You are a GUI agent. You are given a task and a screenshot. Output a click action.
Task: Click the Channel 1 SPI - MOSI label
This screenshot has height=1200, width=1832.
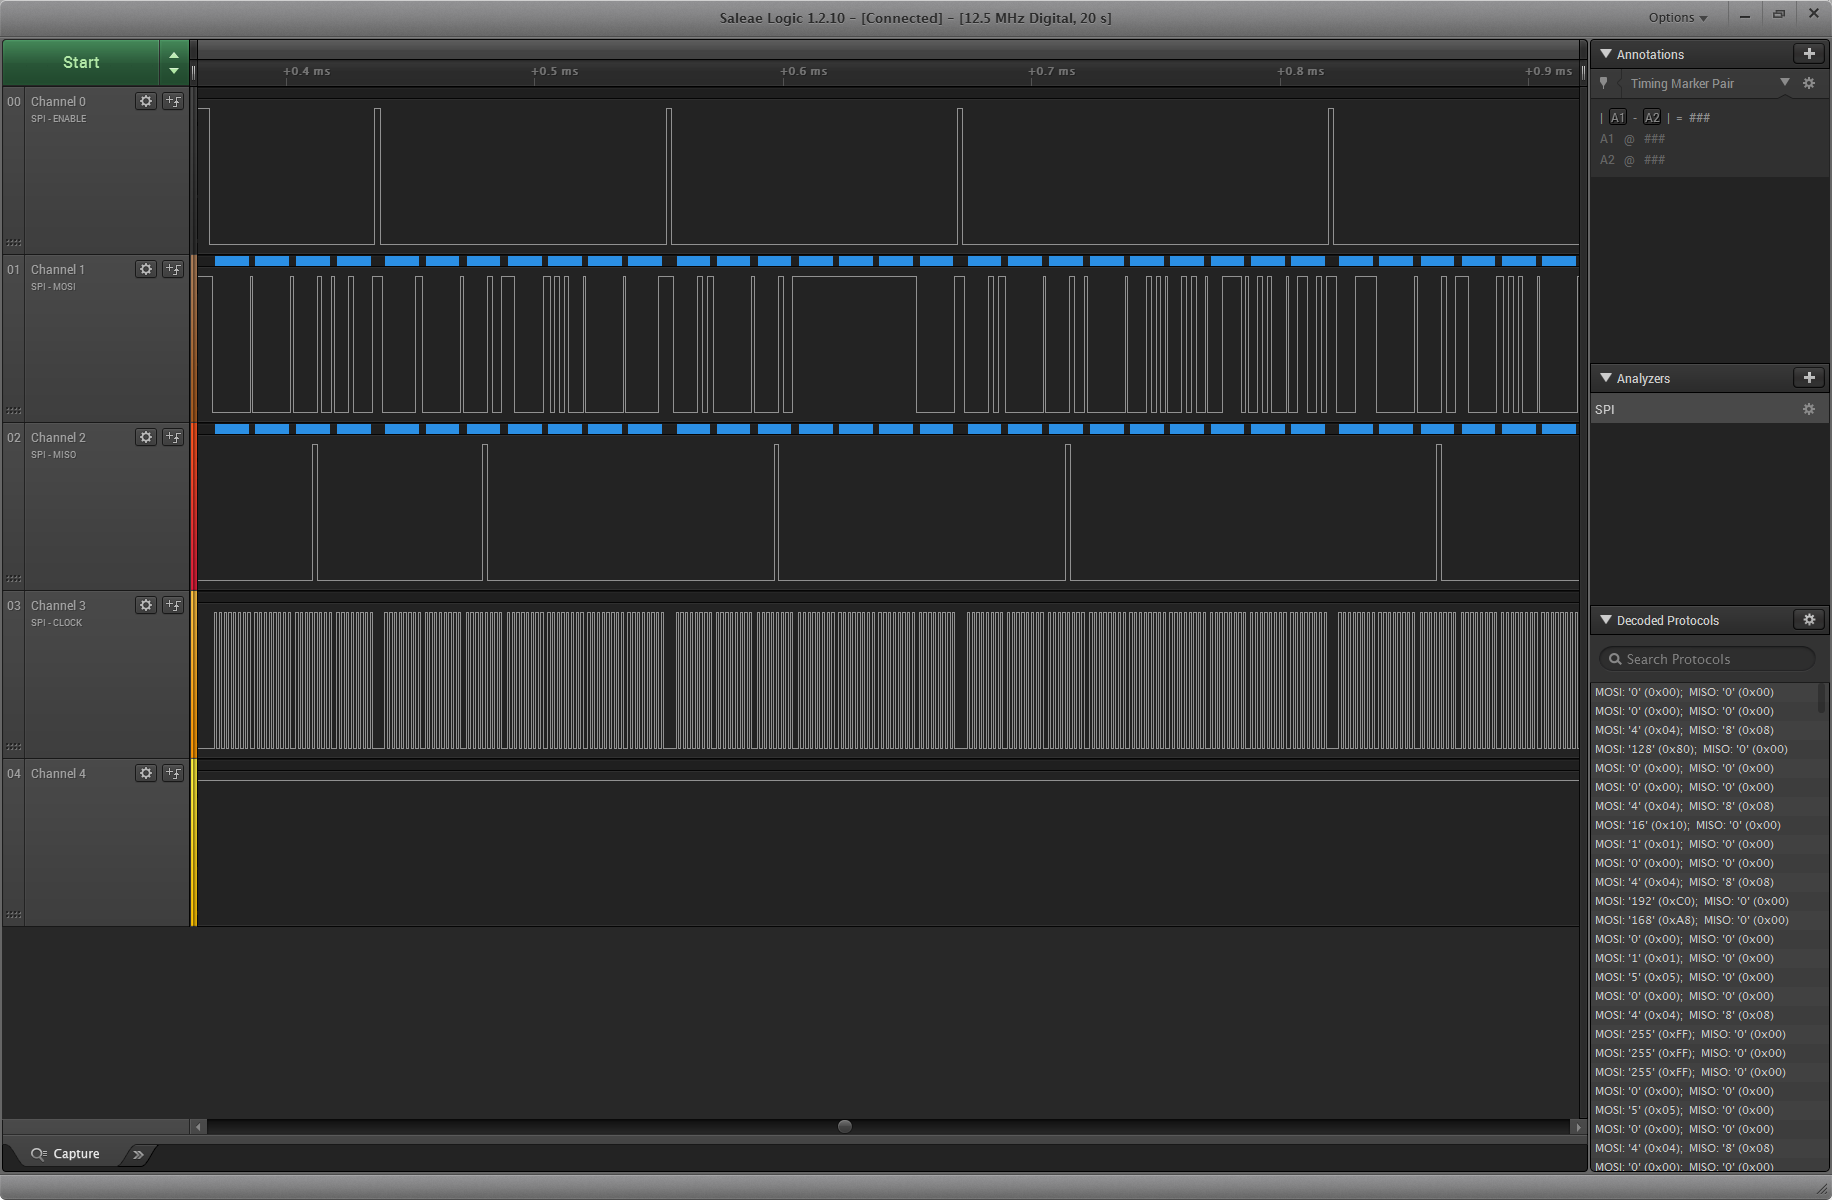point(53,287)
